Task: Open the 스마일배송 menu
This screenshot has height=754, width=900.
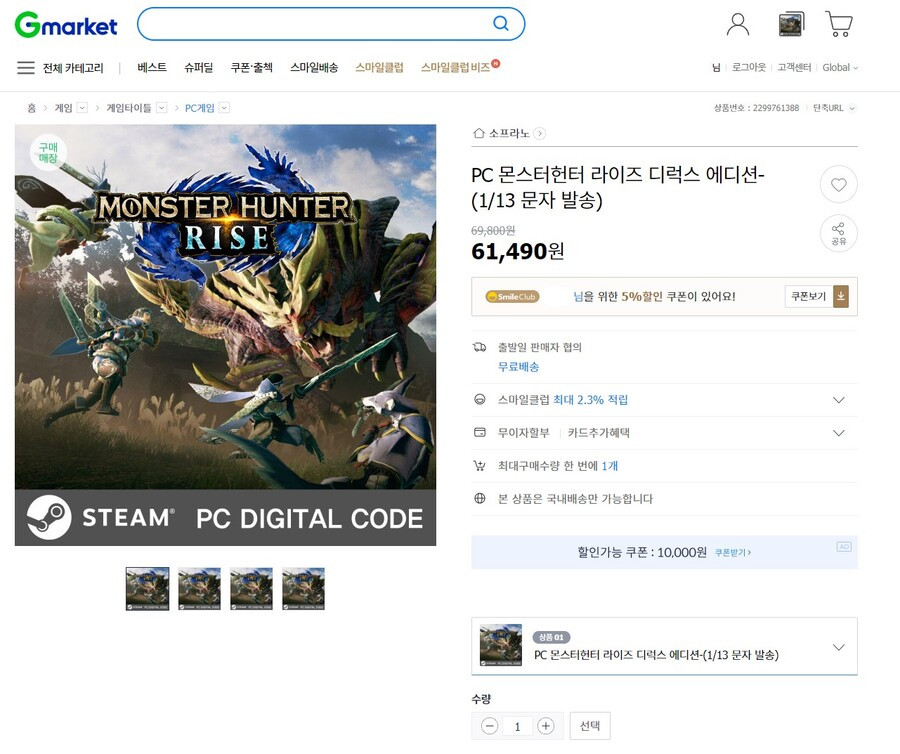Action: pyautogui.click(x=314, y=68)
